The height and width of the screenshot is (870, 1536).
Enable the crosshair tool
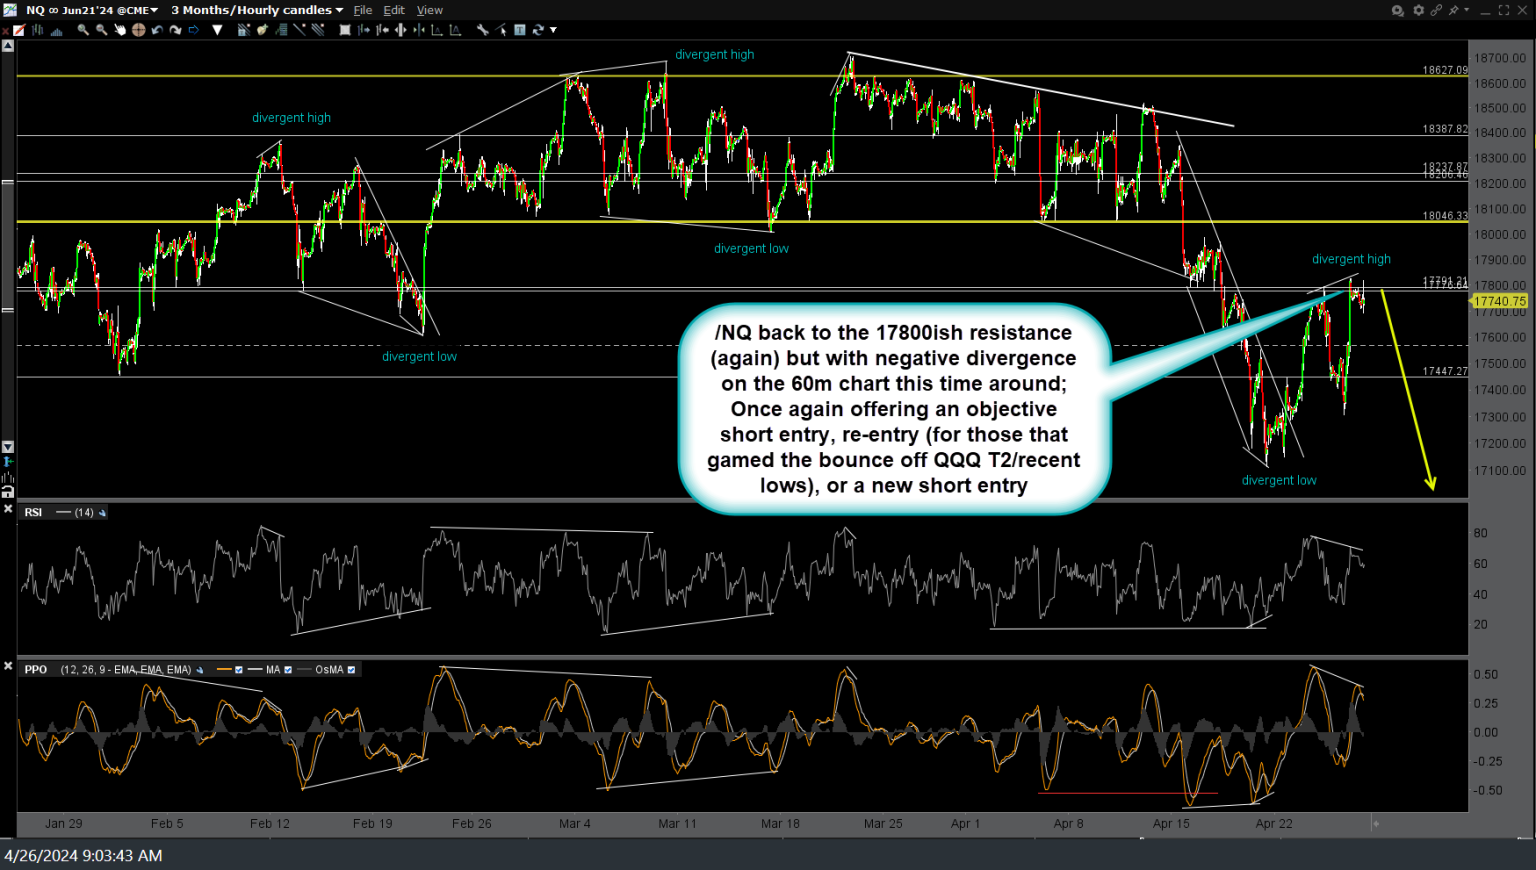139,30
